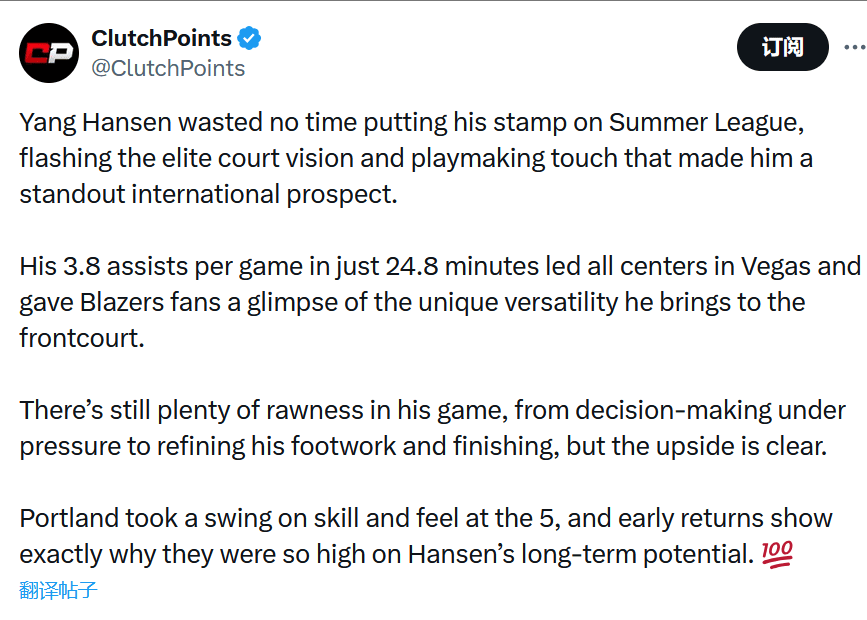This screenshot has width=867, height=620.
Task: Click the 订阅 subscribe button
Action: [x=782, y=47]
